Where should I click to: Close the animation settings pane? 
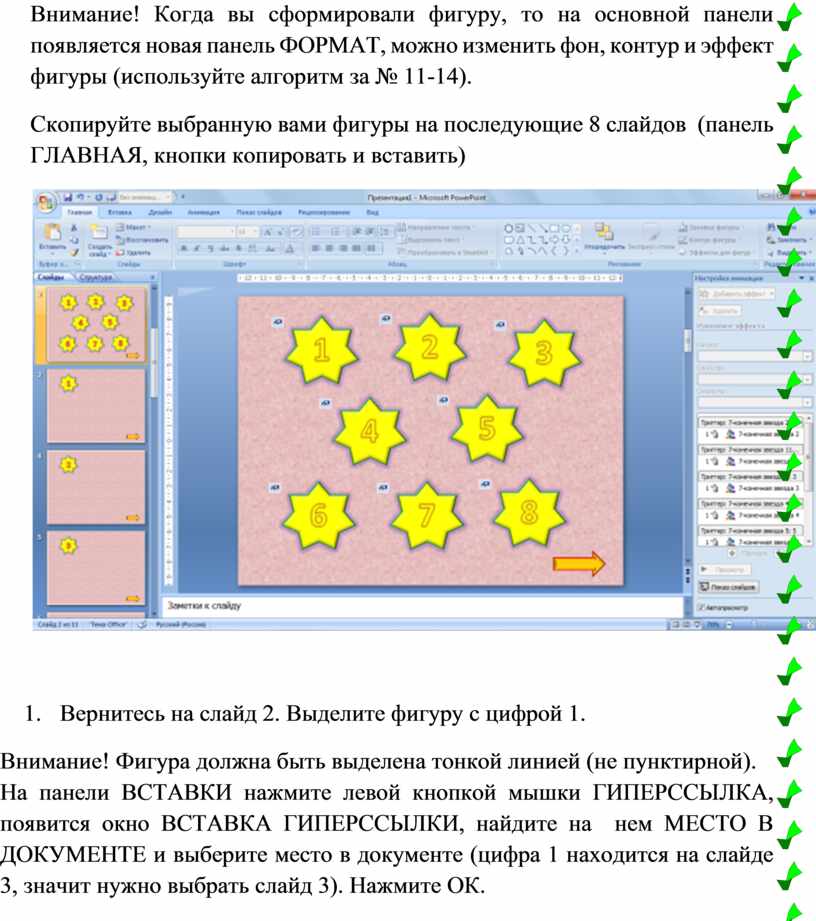tap(811, 278)
